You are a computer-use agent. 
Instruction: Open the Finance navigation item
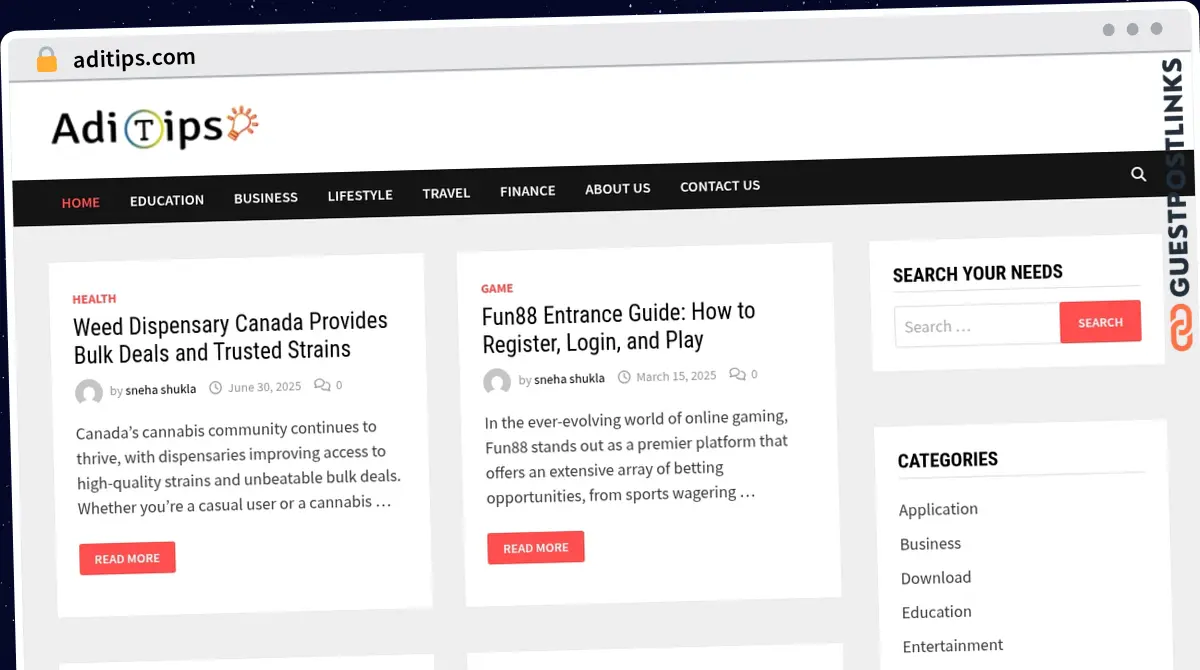527,191
